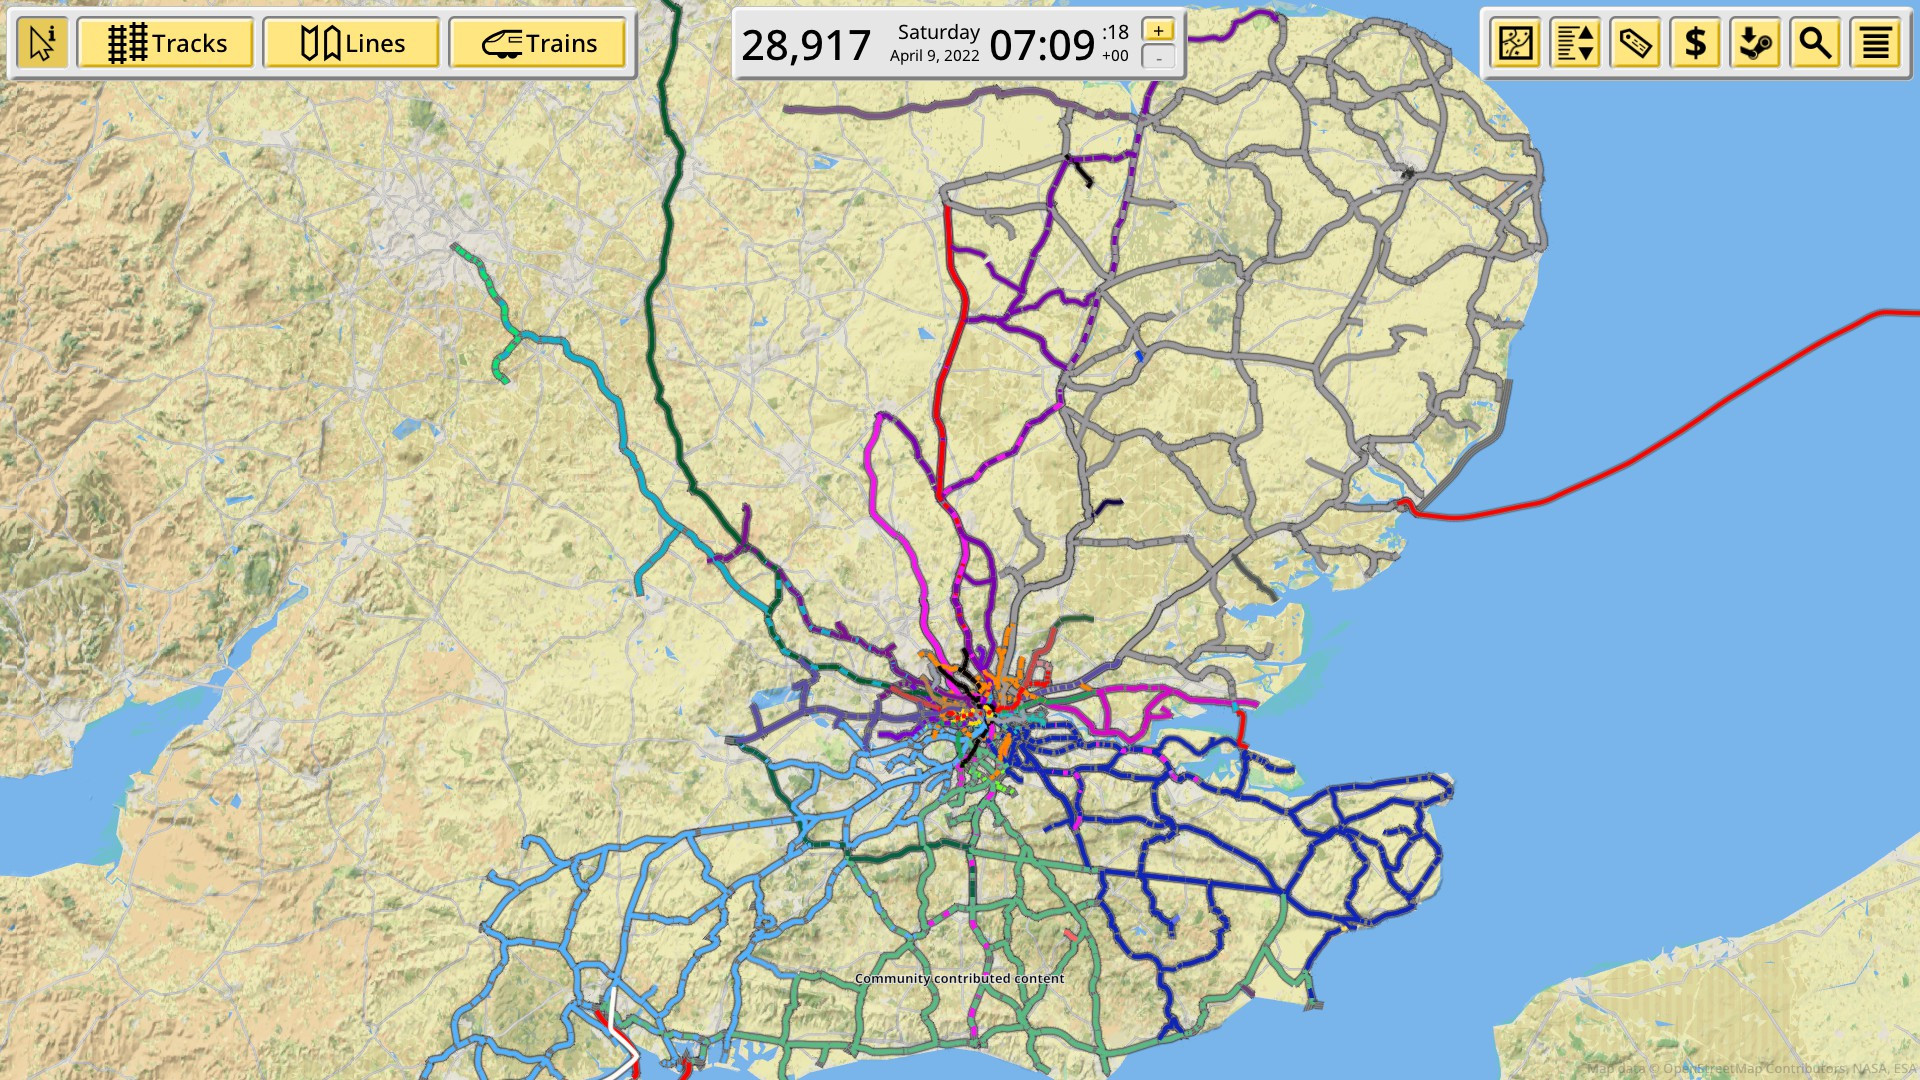Open the map search tool
This screenshot has width=1920, height=1080.
(1815, 42)
